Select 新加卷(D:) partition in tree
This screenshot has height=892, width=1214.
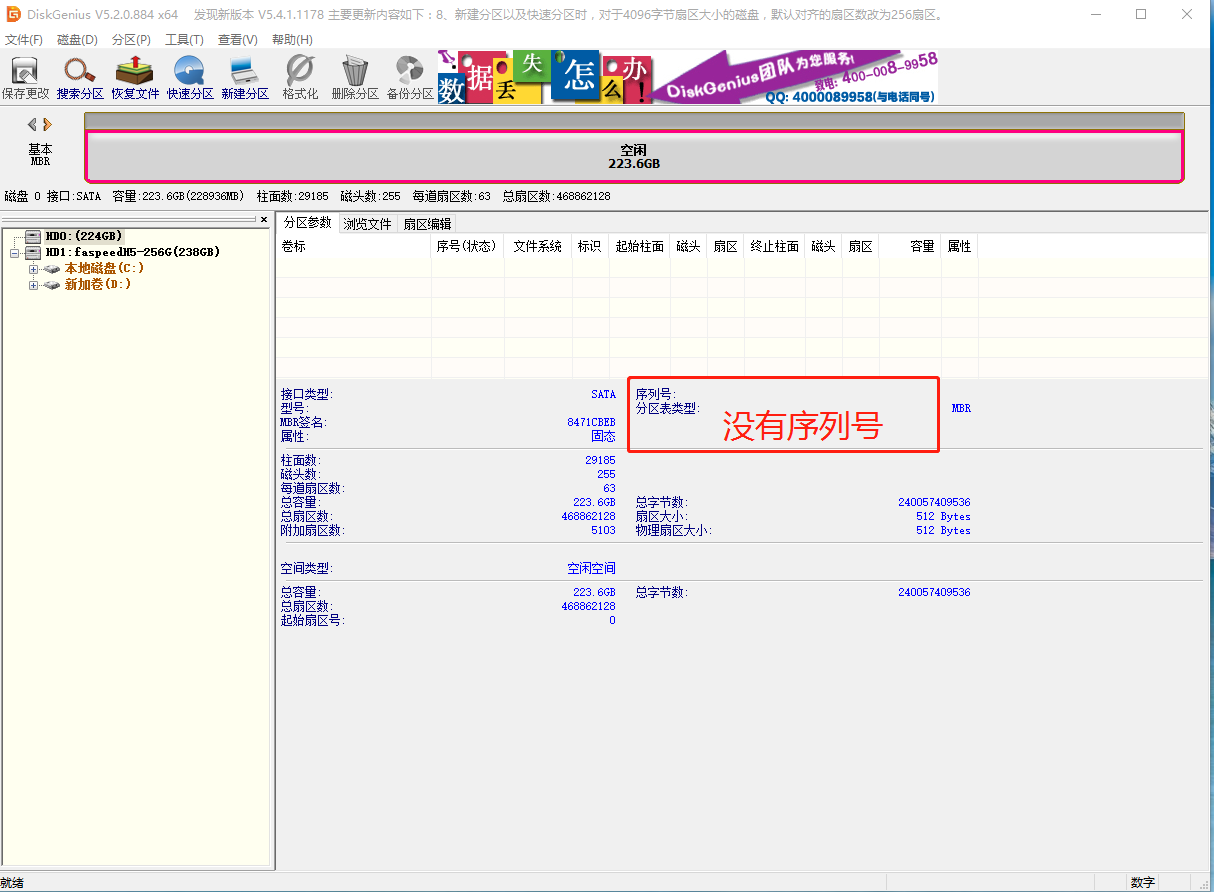[98, 284]
